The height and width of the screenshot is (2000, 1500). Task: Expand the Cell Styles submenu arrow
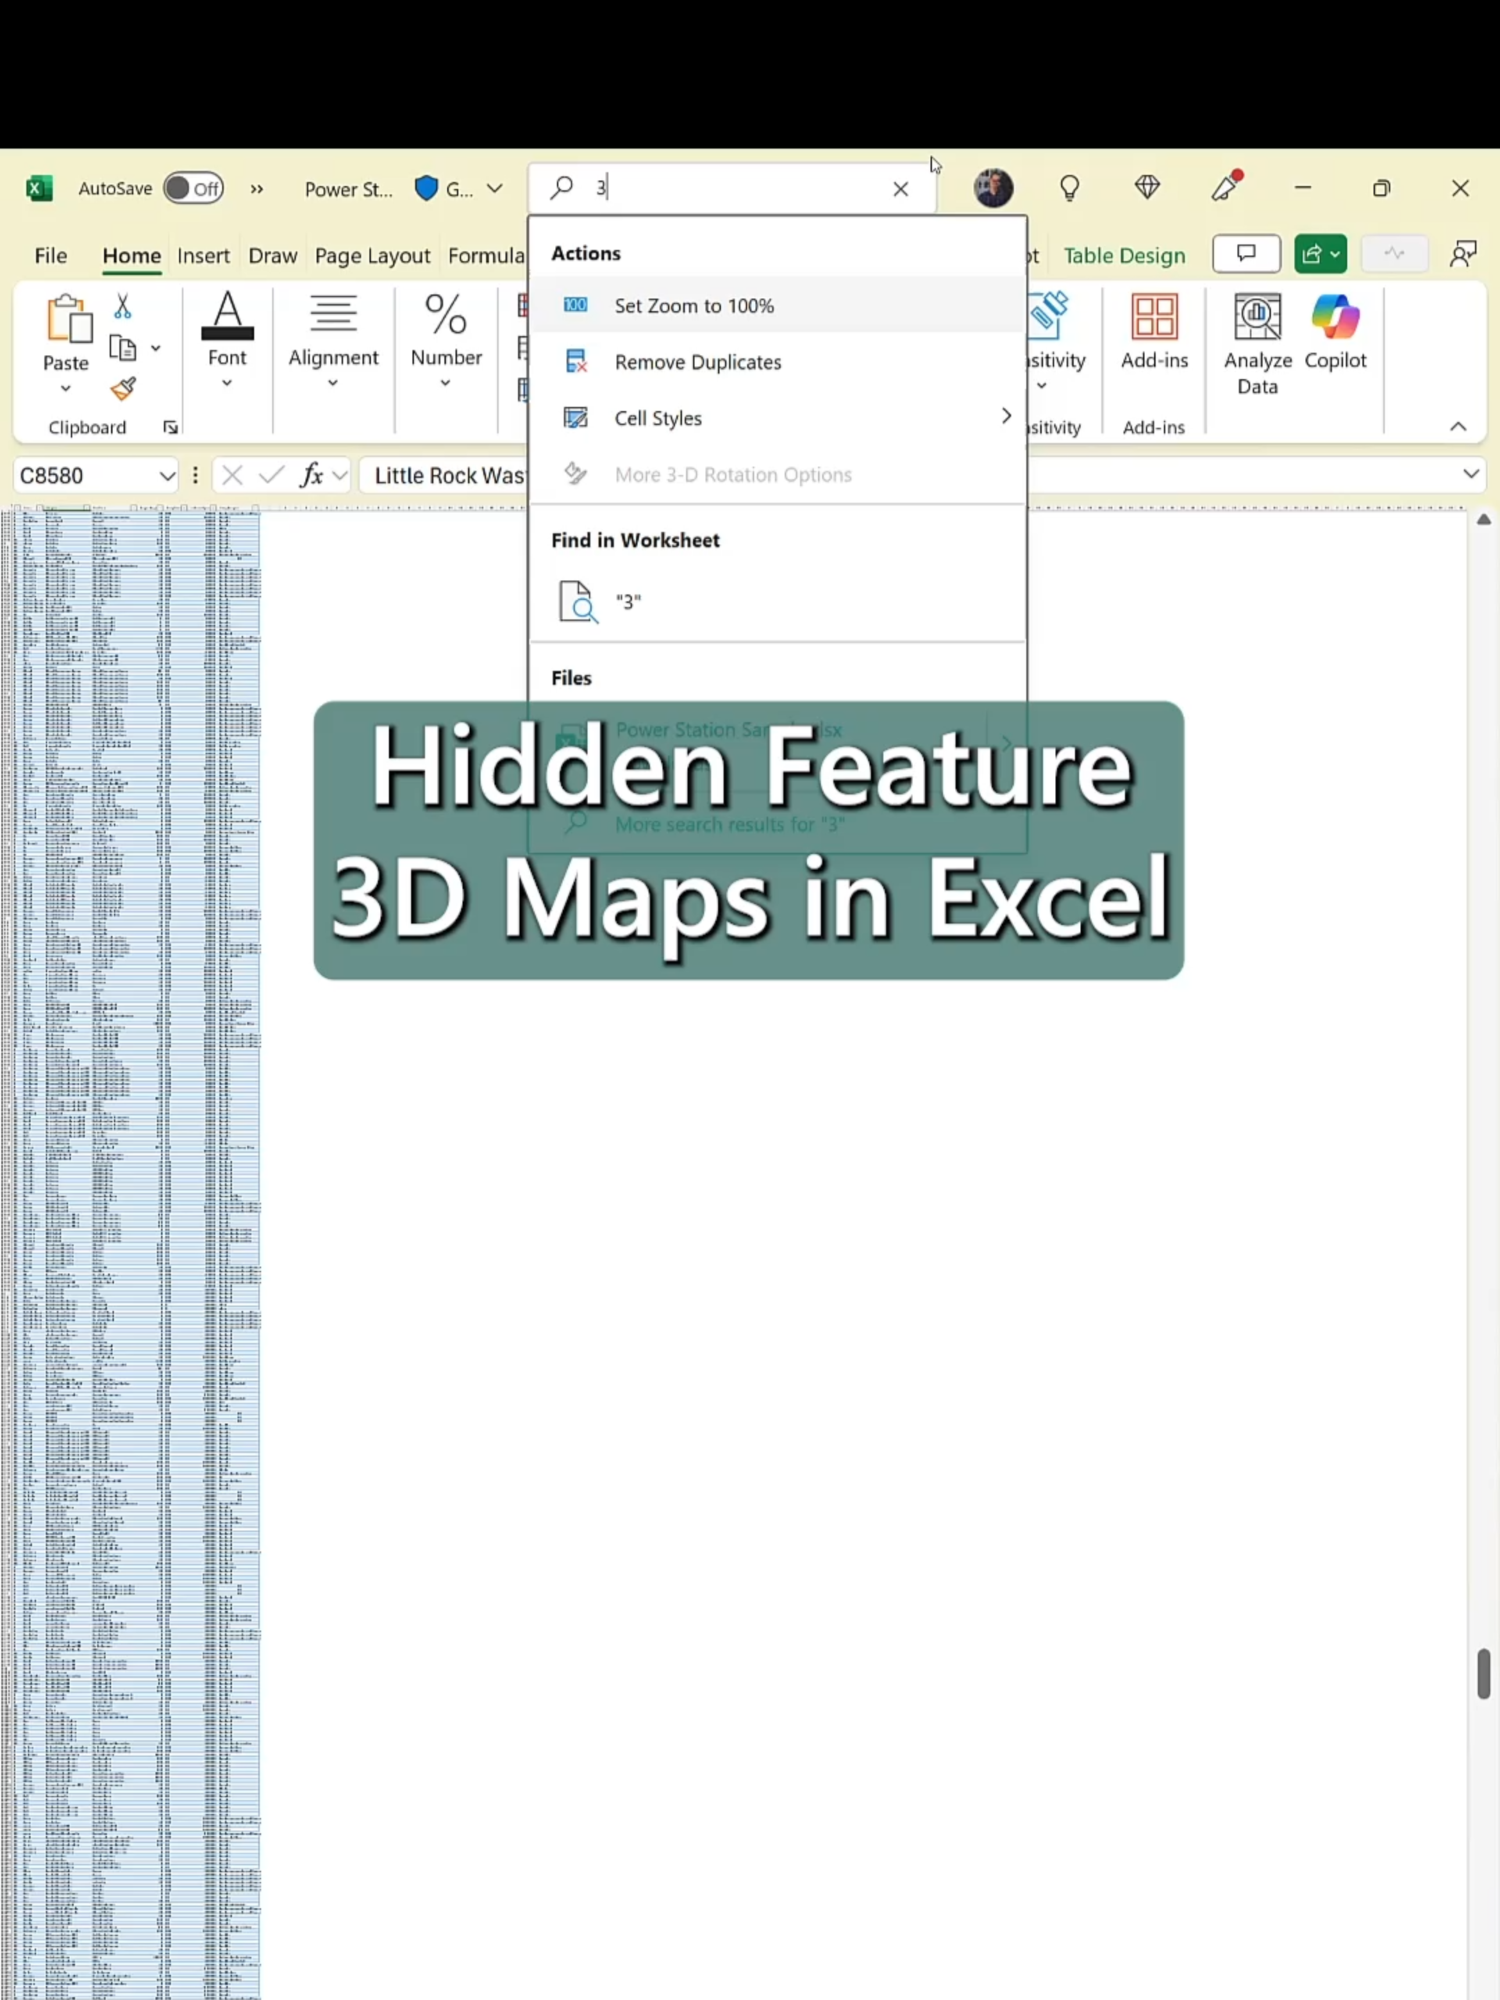1006,416
